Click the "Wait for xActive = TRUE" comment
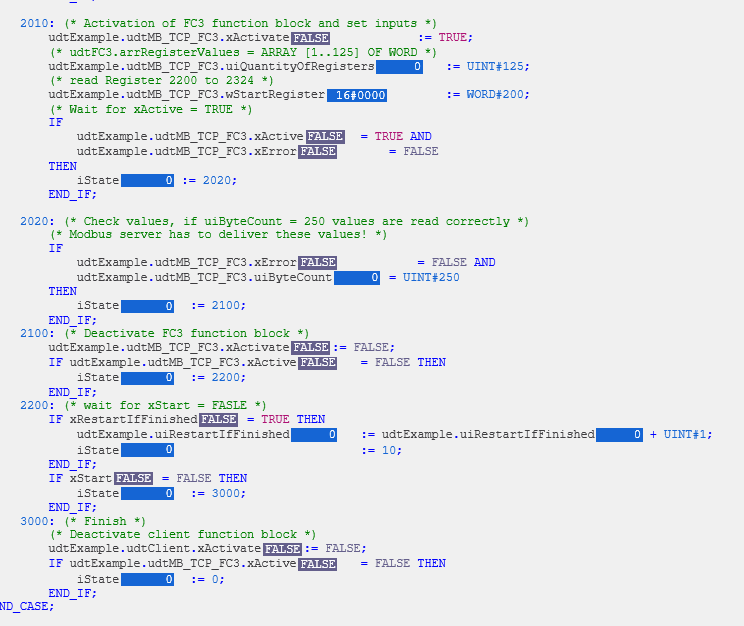Image resolution: width=744 pixels, height=626 pixels. click(x=150, y=109)
